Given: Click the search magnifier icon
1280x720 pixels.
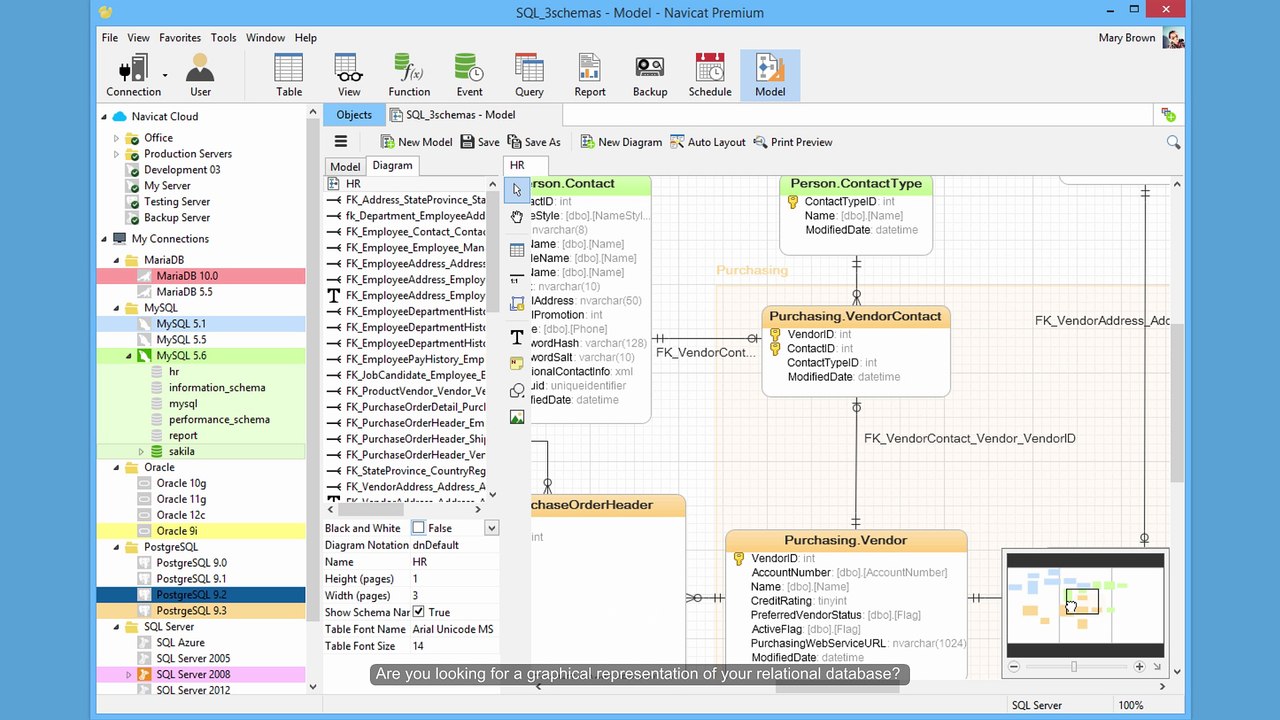Looking at the screenshot, I should (1173, 143).
